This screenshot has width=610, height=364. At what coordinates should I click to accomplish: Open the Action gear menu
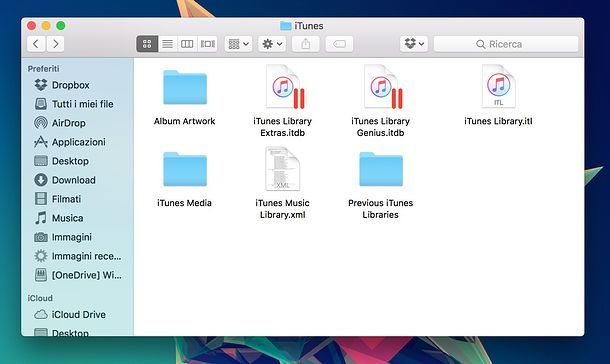[272, 44]
